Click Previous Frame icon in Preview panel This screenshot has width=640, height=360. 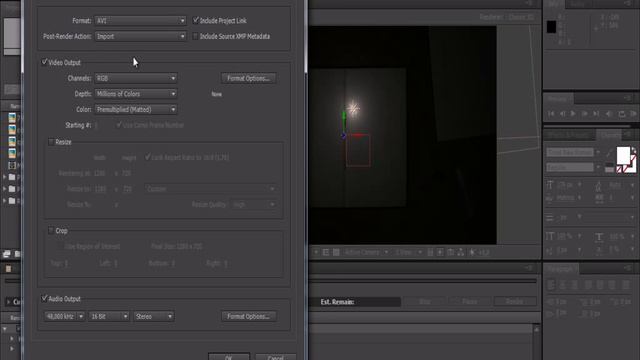(x=562, y=114)
